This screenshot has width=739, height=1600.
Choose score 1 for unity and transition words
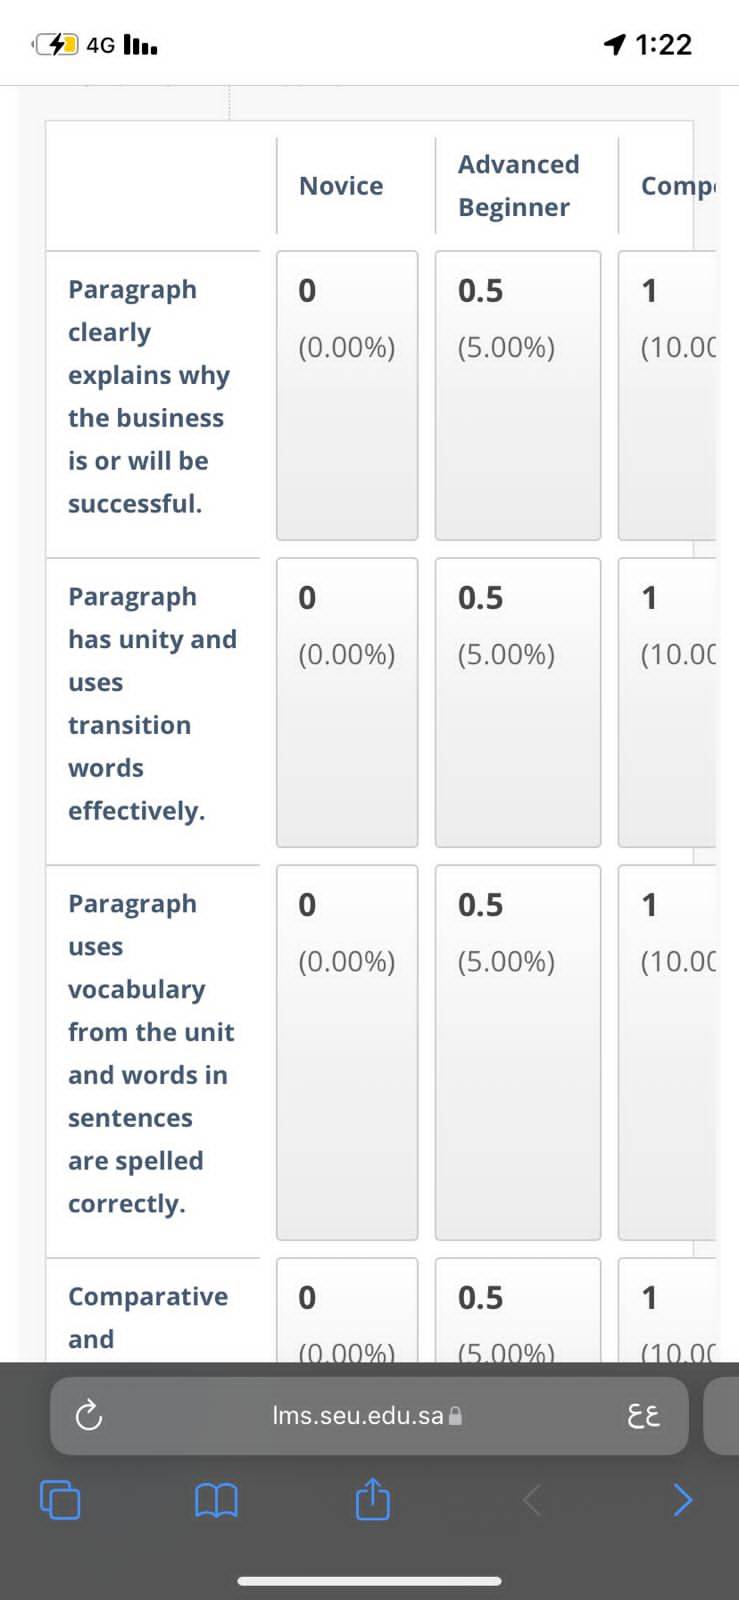(667, 703)
